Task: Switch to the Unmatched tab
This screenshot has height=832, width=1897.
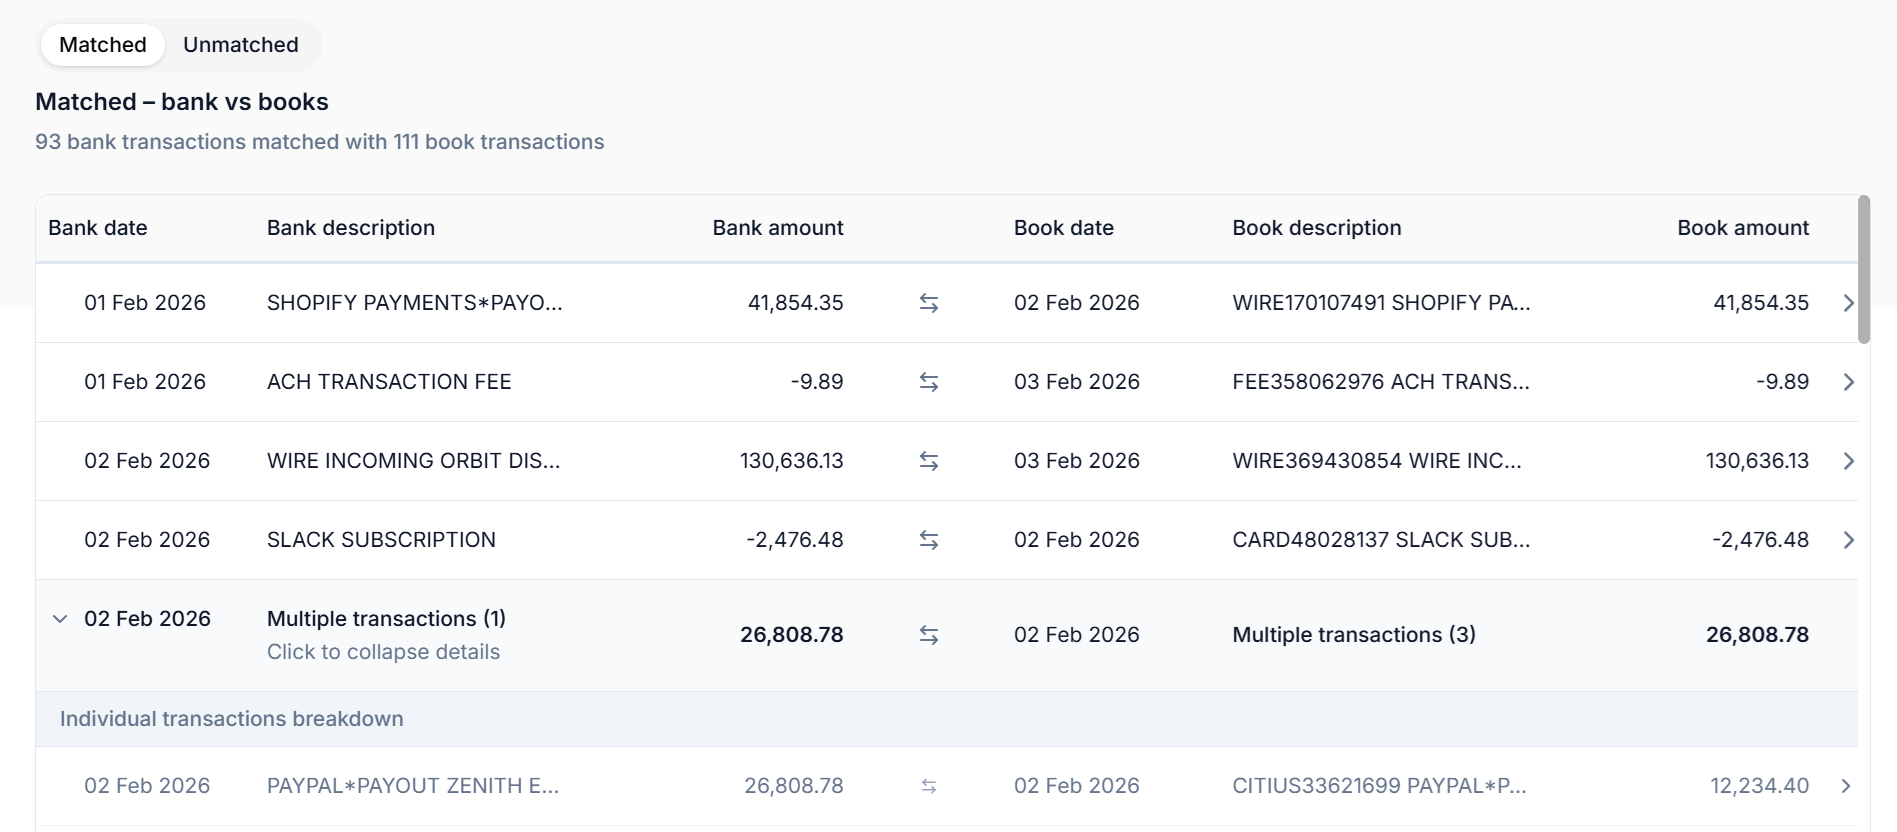Action: point(240,45)
